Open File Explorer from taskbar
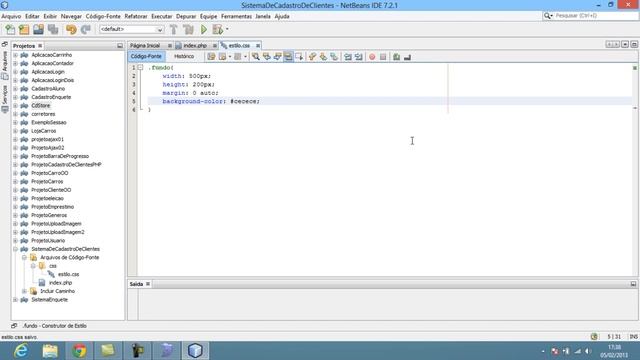This screenshot has width=640, height=360. (x=50, y=351)
